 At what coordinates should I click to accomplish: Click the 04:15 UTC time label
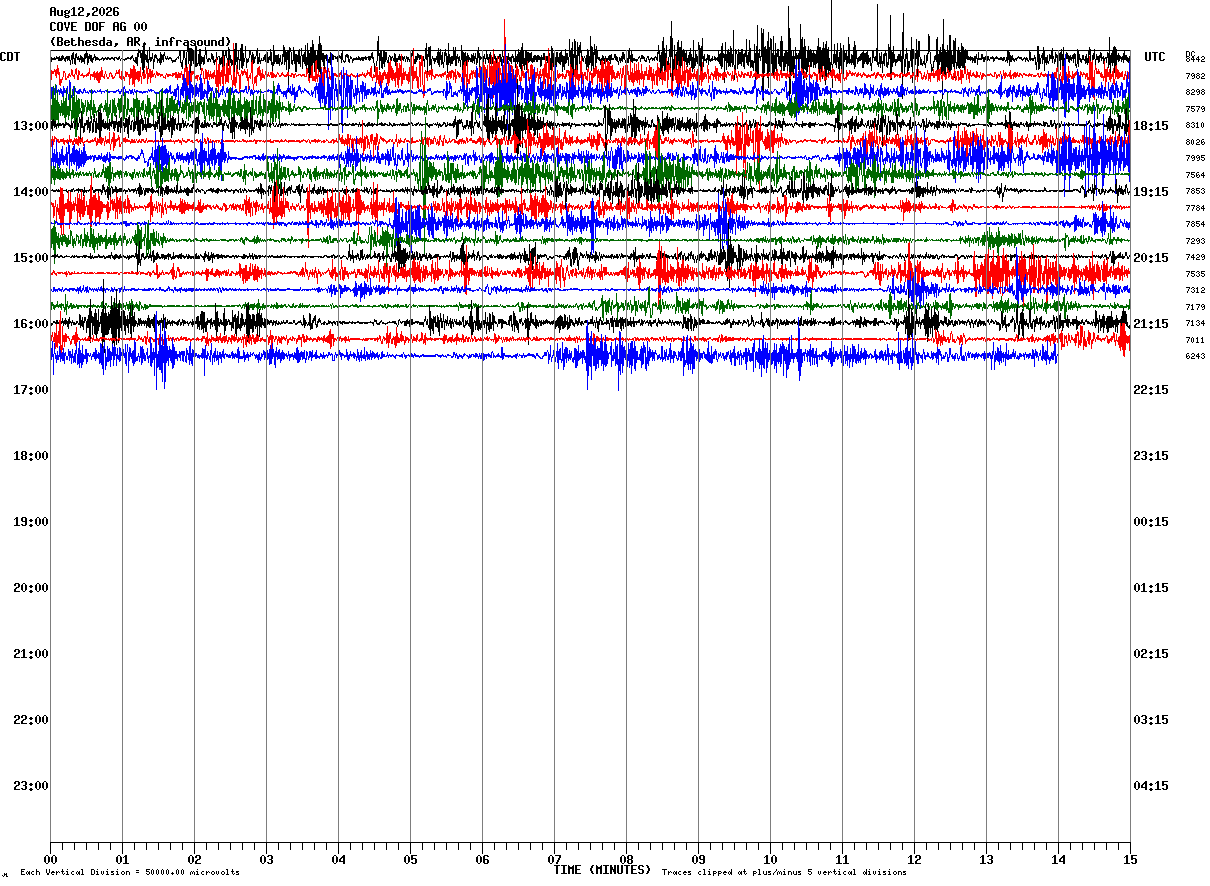[1150, 786]
